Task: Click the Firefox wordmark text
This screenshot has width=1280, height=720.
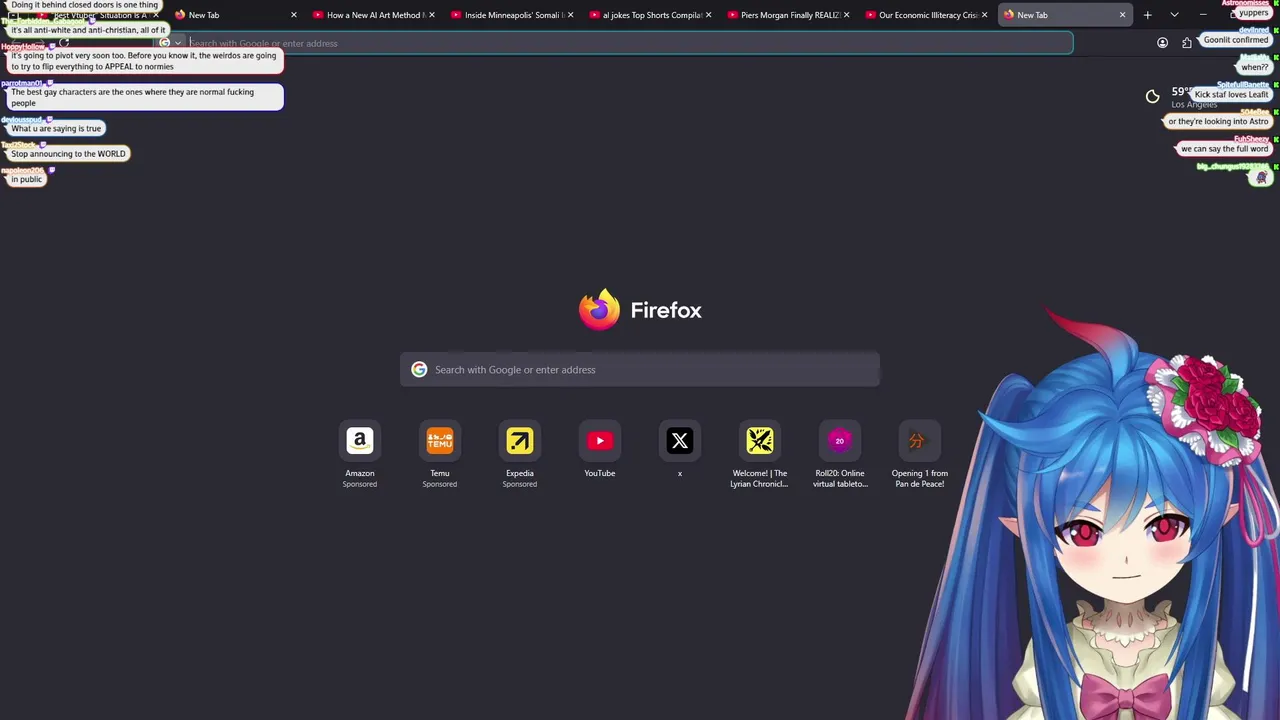Action: [x=666, y=310]
